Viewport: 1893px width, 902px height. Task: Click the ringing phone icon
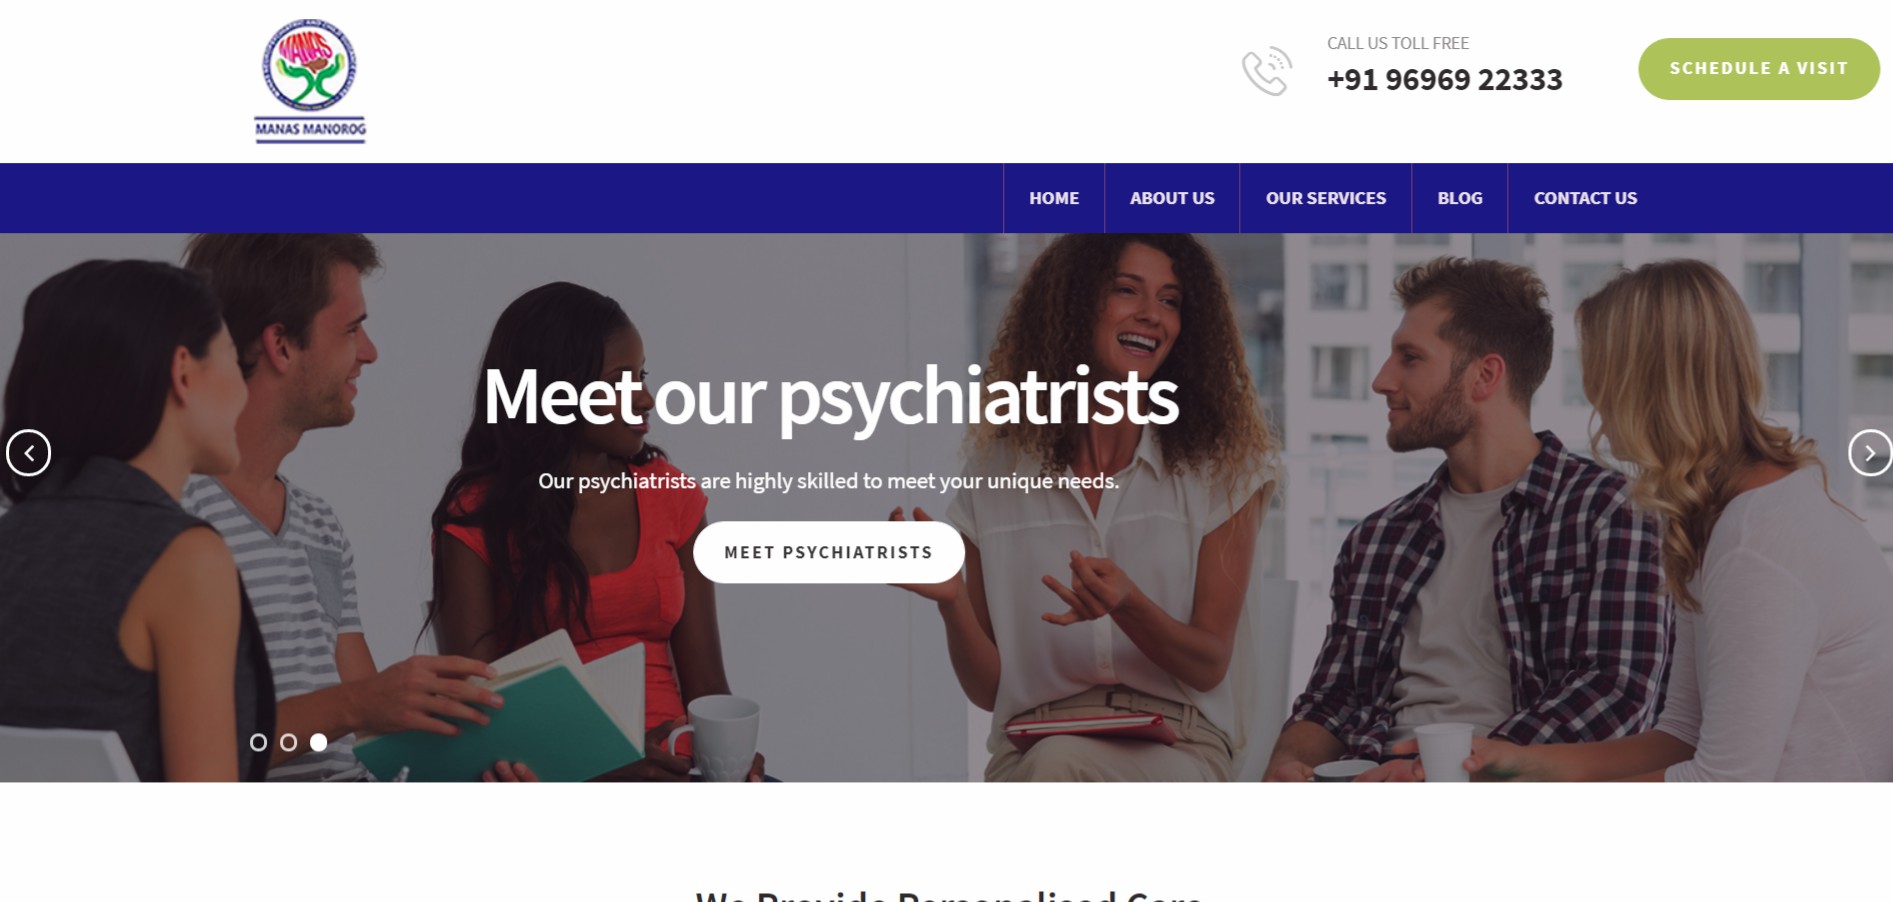(1267, 71)
